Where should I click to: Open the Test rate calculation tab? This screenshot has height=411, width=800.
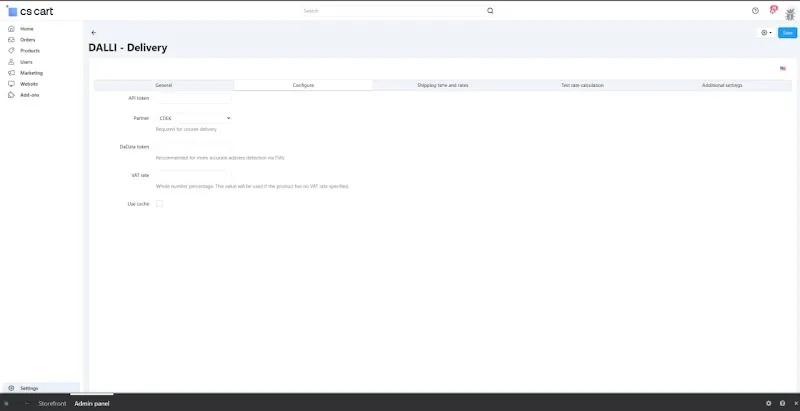[x=582, y=85]
